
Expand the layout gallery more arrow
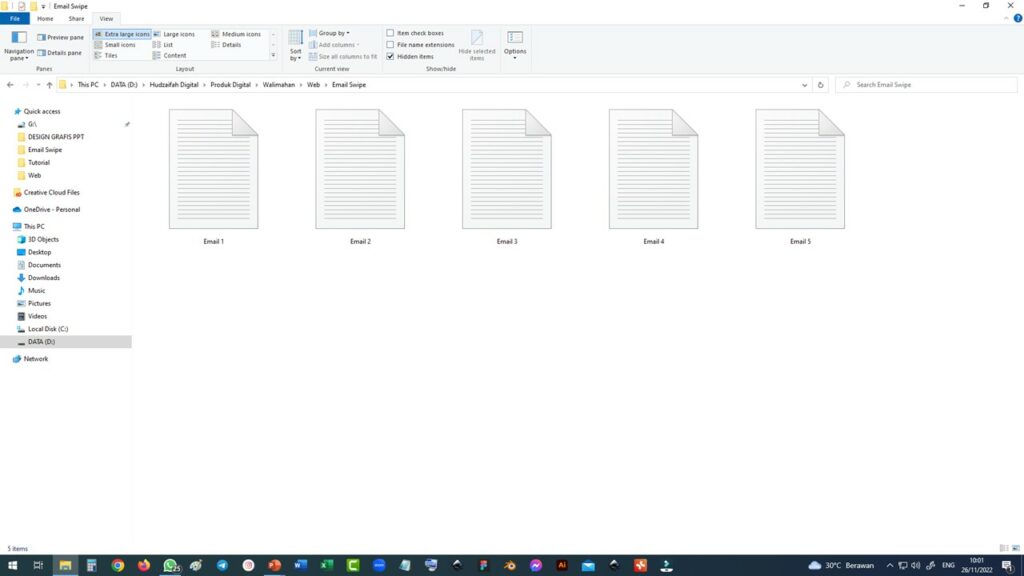point(273,56)
